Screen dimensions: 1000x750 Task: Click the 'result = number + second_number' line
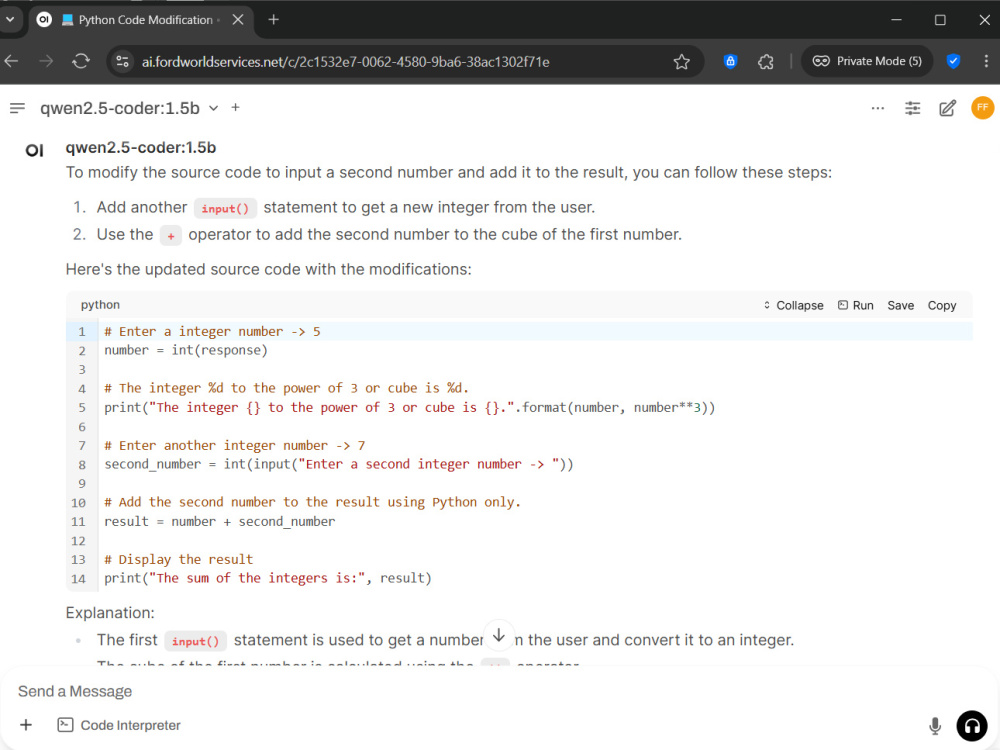coord(219,522)
